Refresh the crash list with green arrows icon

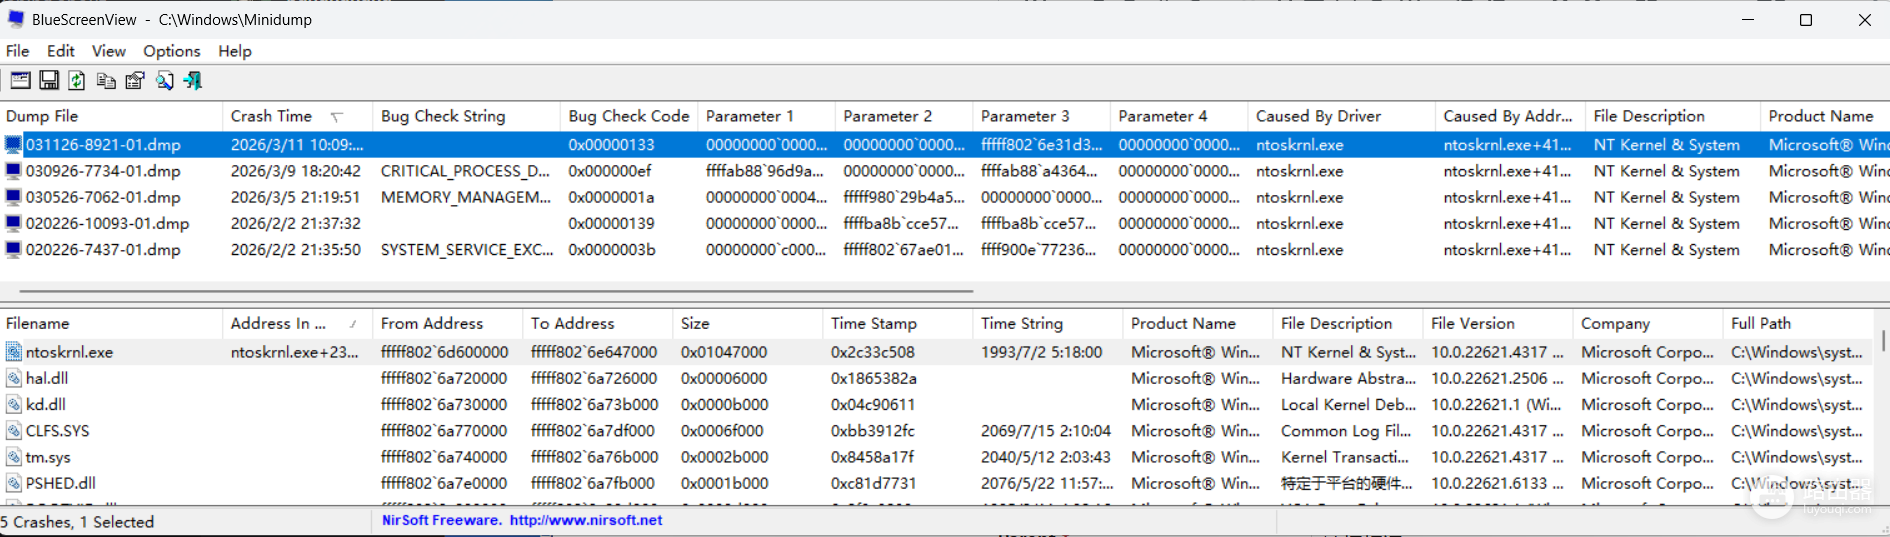click(77, 81)
